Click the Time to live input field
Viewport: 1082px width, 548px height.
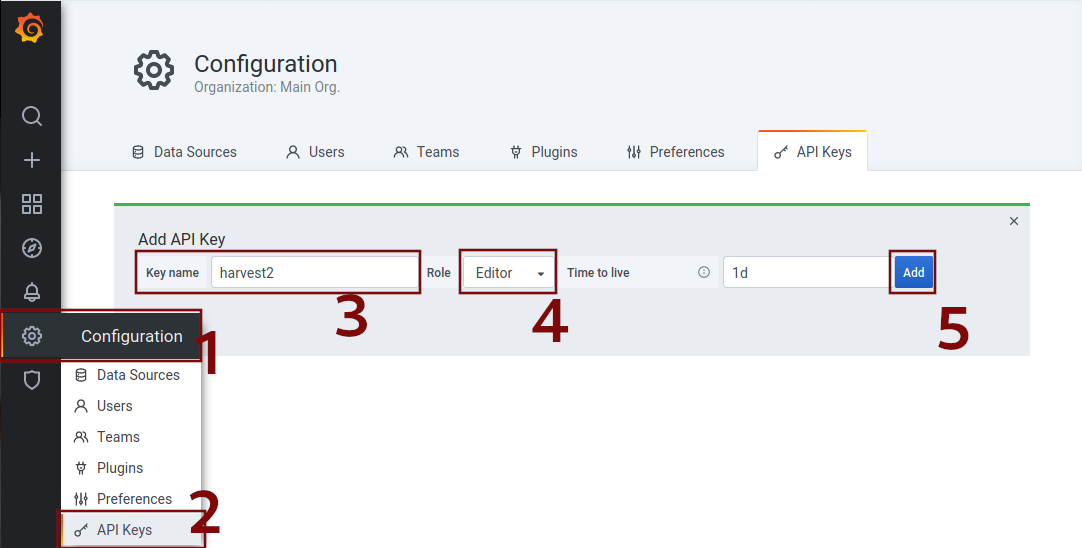coord(805,272)
